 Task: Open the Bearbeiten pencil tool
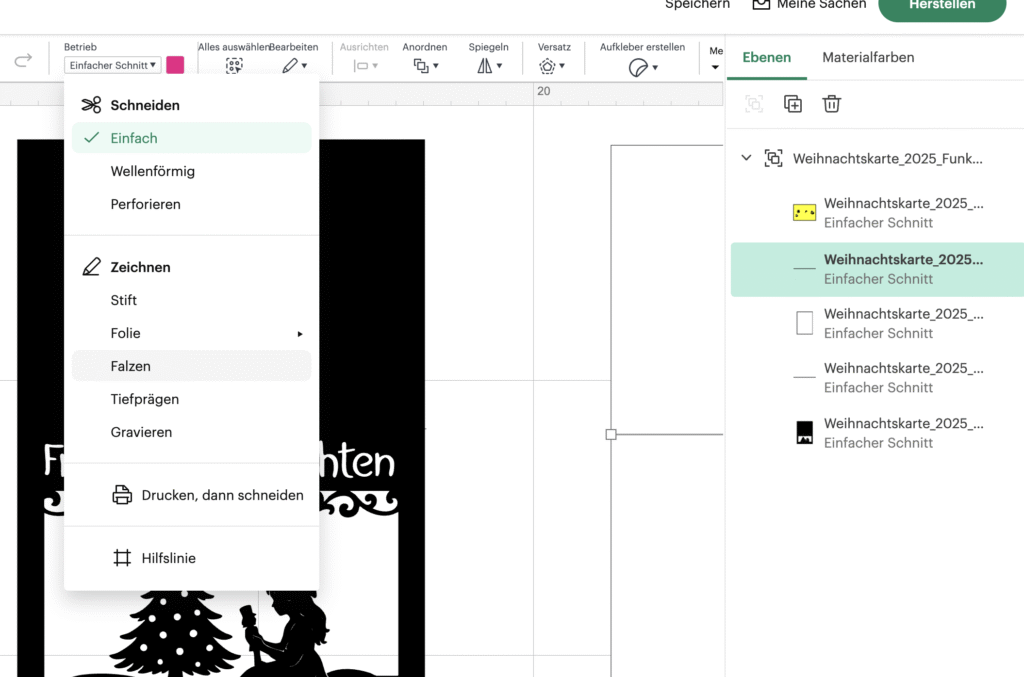293,66
